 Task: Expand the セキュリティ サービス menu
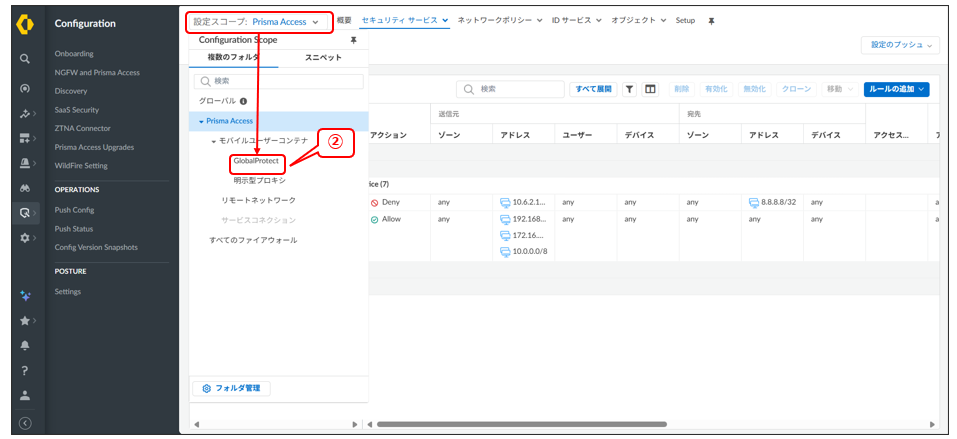click(405, 20)
